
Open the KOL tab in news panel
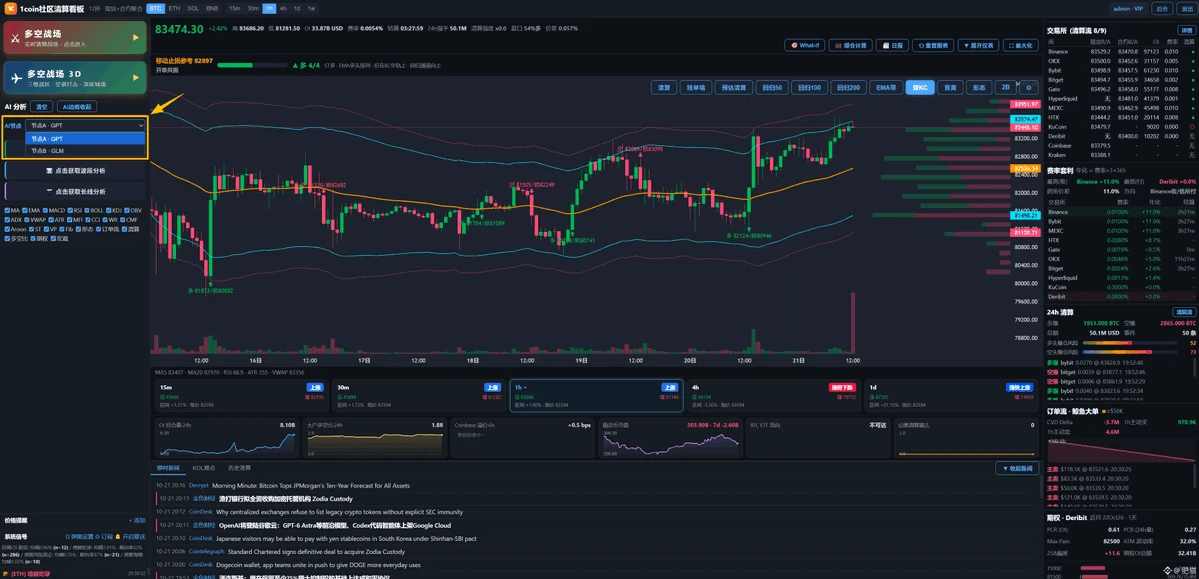(x=203, y=467)
